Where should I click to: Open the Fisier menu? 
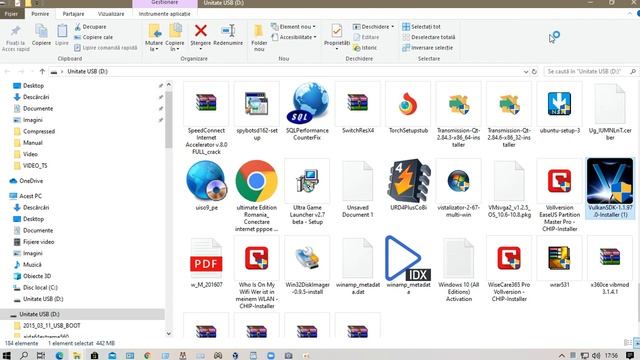(11, 14)
